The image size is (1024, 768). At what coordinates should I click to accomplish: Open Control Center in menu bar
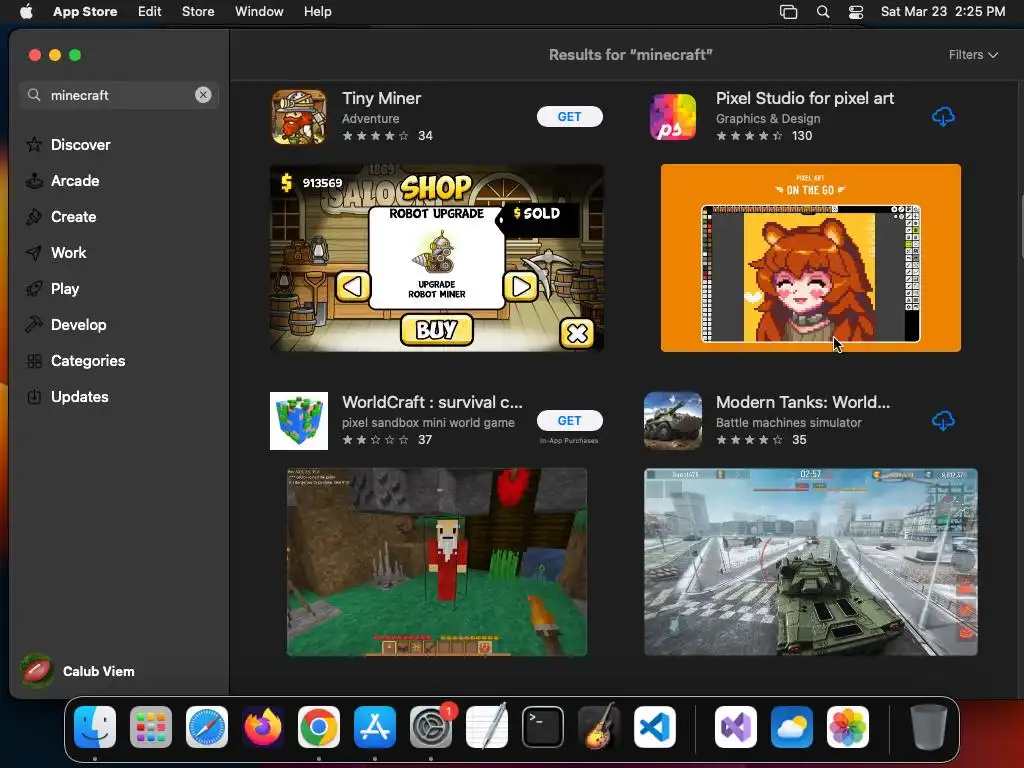click(856, 12)
